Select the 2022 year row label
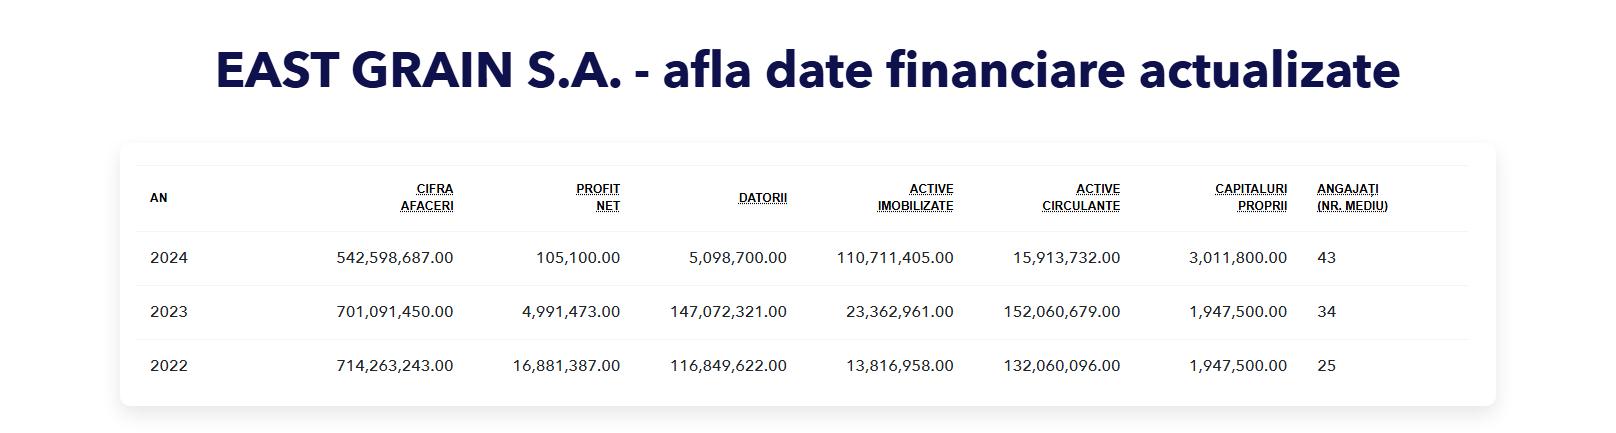The image size is (1616, 433). coord(169,366)
